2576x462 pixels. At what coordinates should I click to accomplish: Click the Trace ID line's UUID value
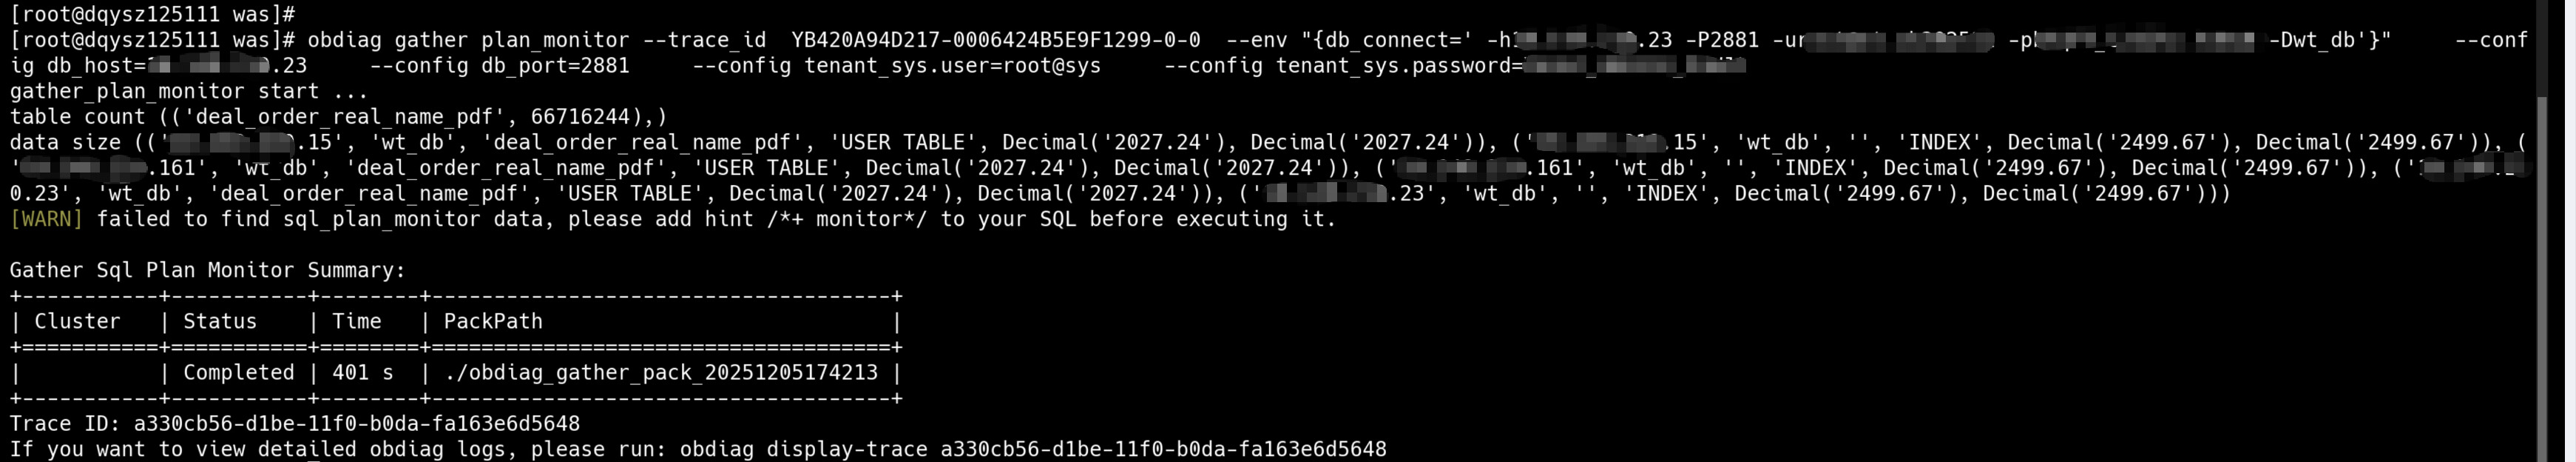point(357,424)
